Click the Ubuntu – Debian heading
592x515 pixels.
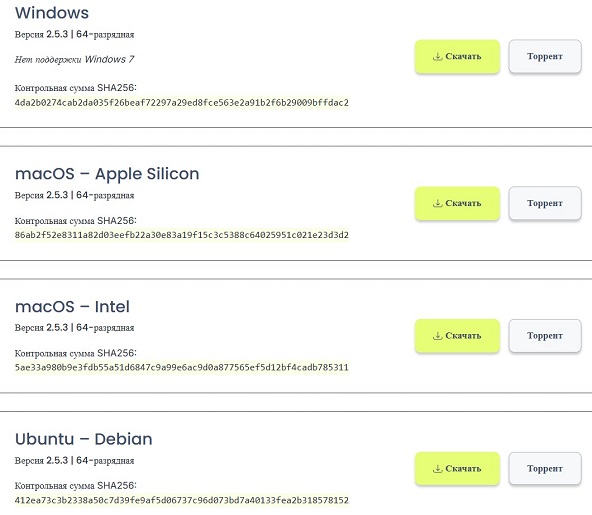coord(83,439)
